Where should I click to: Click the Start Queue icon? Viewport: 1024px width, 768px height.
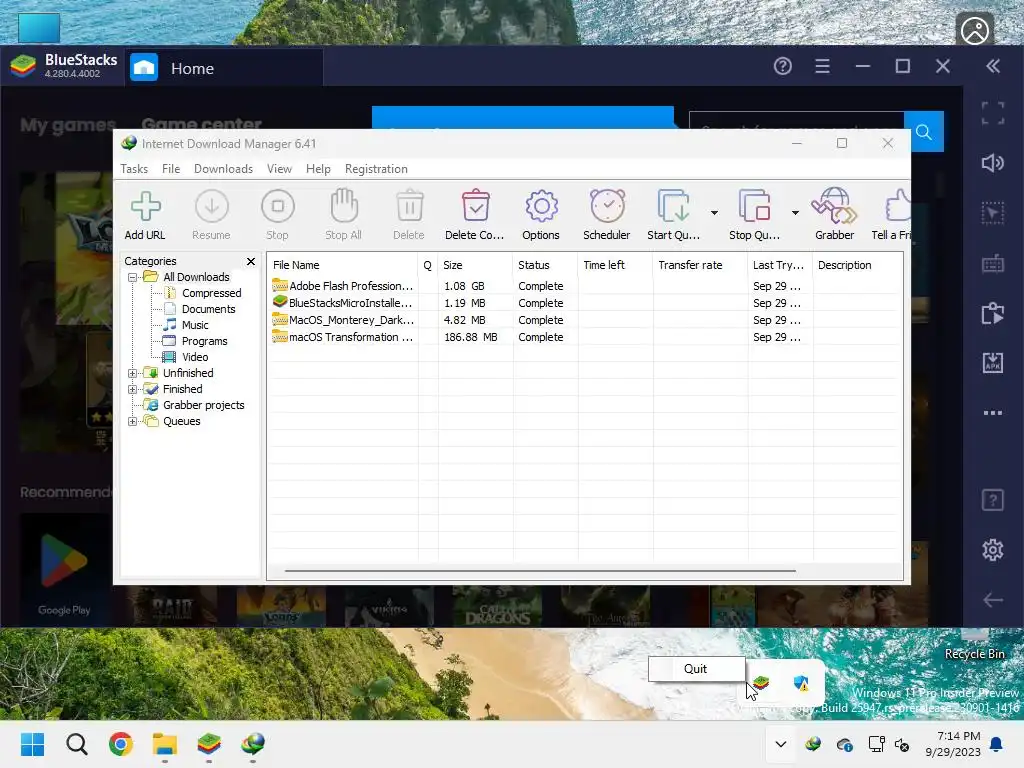(673, 206)
